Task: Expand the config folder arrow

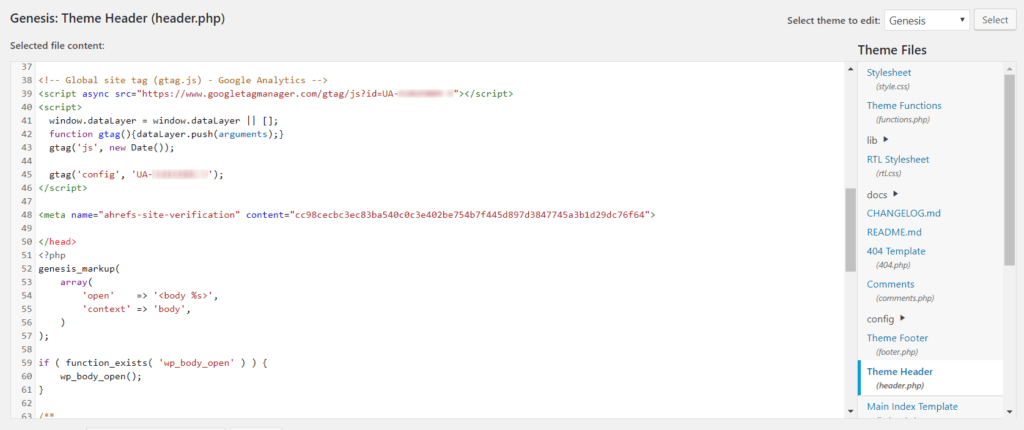Action: (903, 318)
